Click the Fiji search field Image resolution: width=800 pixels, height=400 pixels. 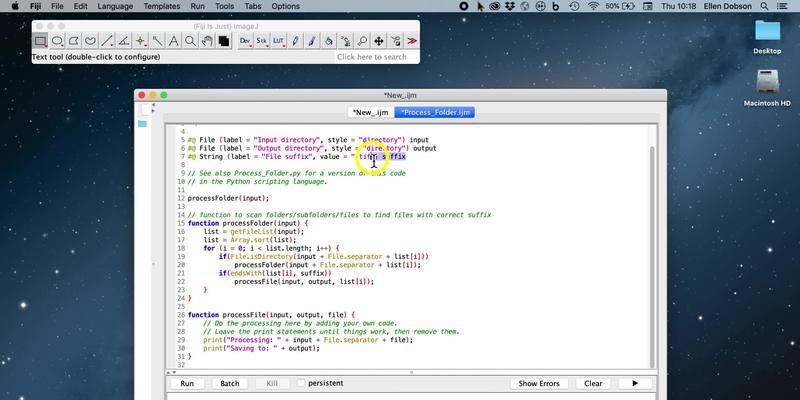click(377, 57)
